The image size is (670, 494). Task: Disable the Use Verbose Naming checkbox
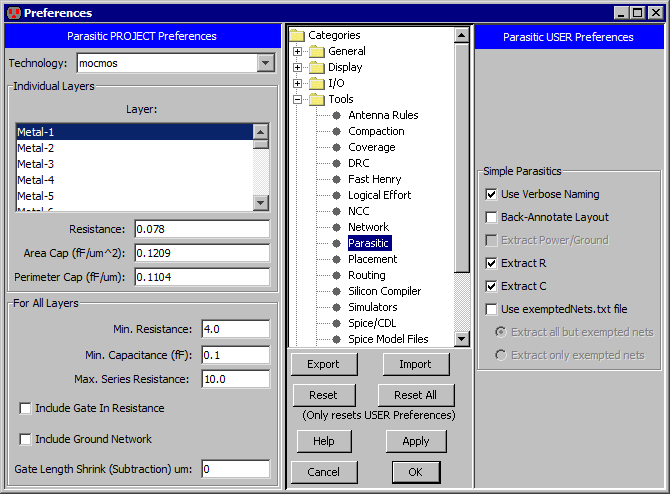[x=491, y=194]
